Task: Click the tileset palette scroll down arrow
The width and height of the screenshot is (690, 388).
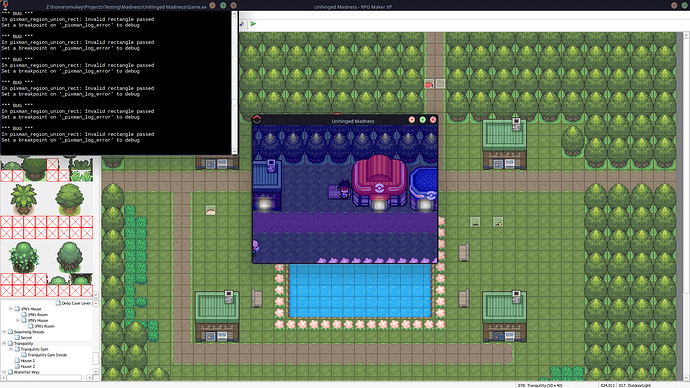Action: click(95, 294)
